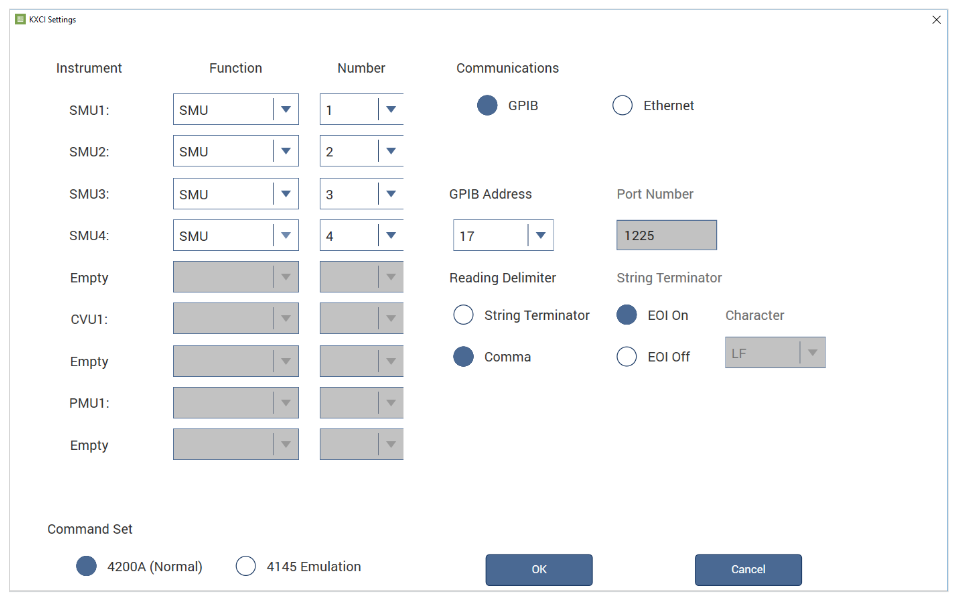Choose 4145 Emulation command set
The width and height of the screenshot is (954, 598).
point(246,567)
